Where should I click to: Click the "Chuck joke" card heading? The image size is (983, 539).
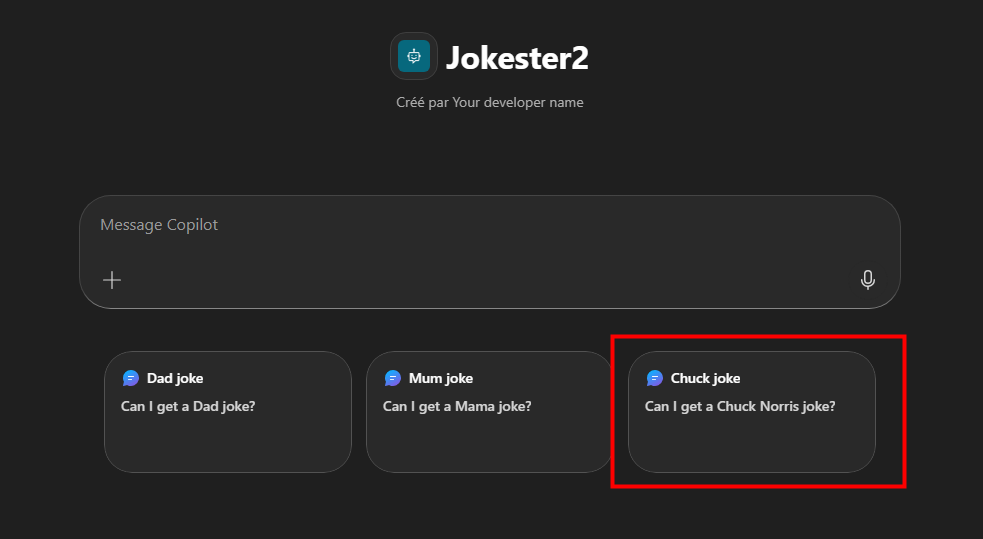(x=705, y=378)
